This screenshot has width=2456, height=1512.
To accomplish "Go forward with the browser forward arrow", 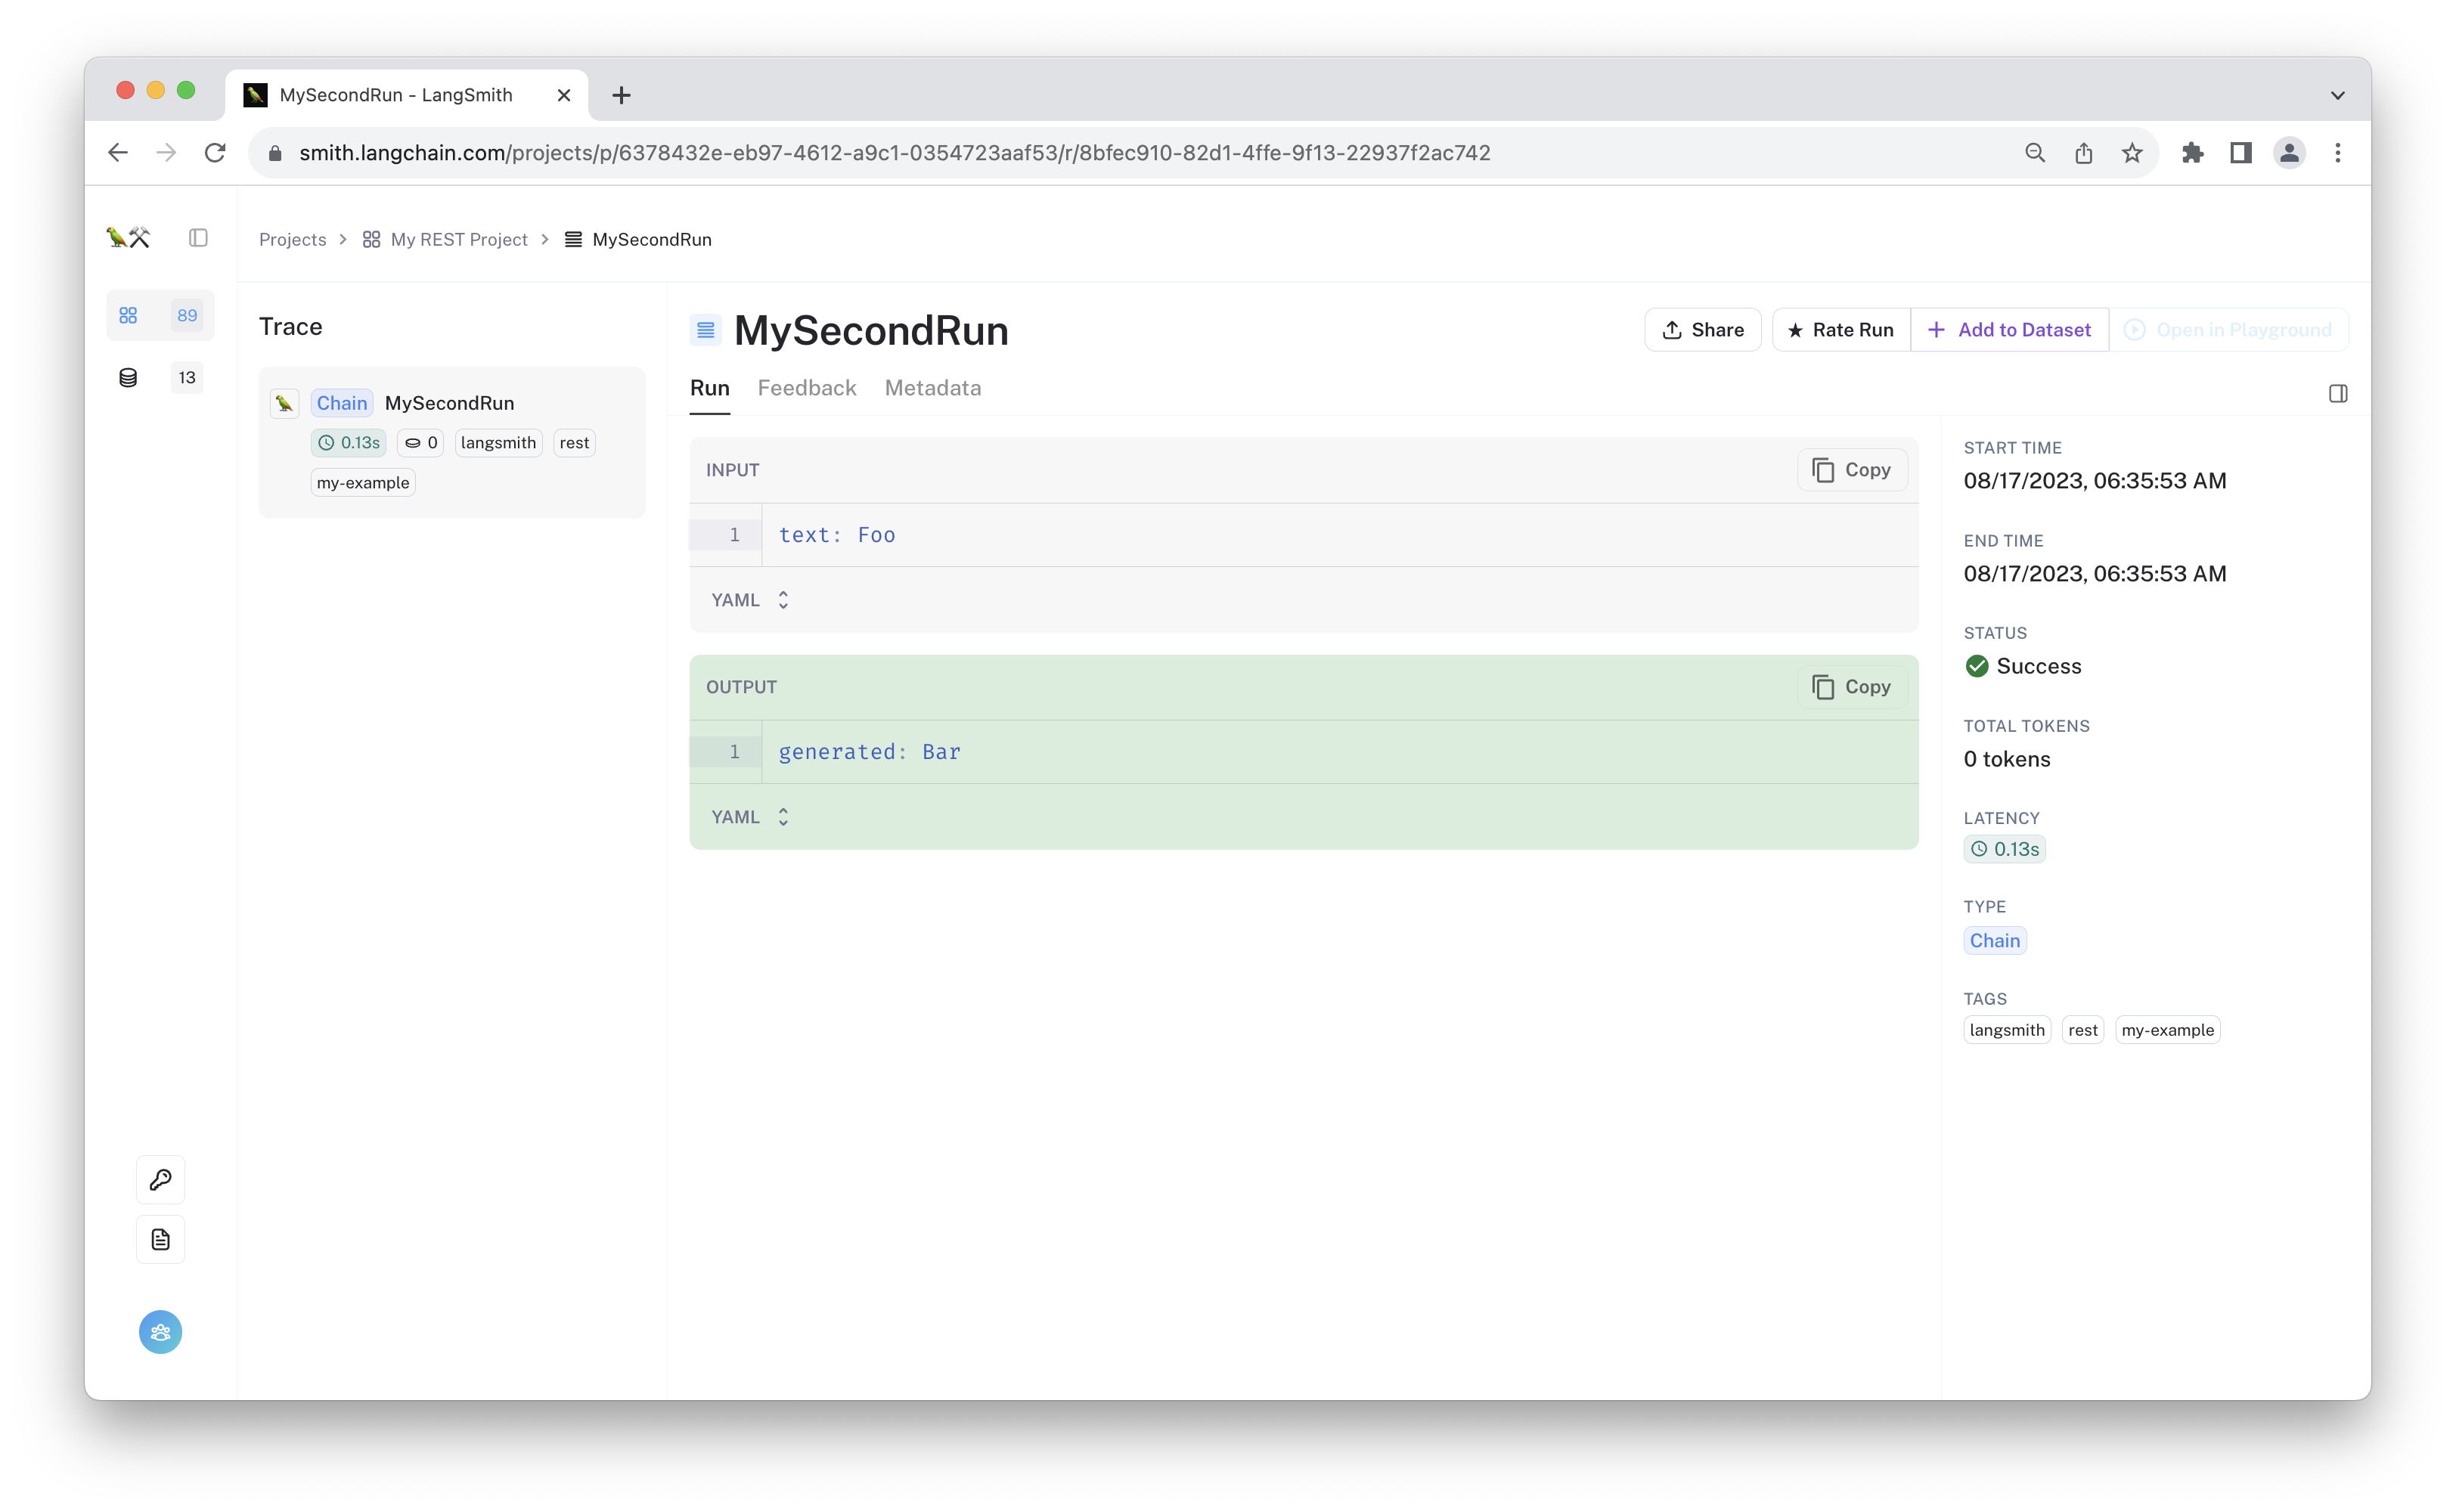I will pos(166,153).
